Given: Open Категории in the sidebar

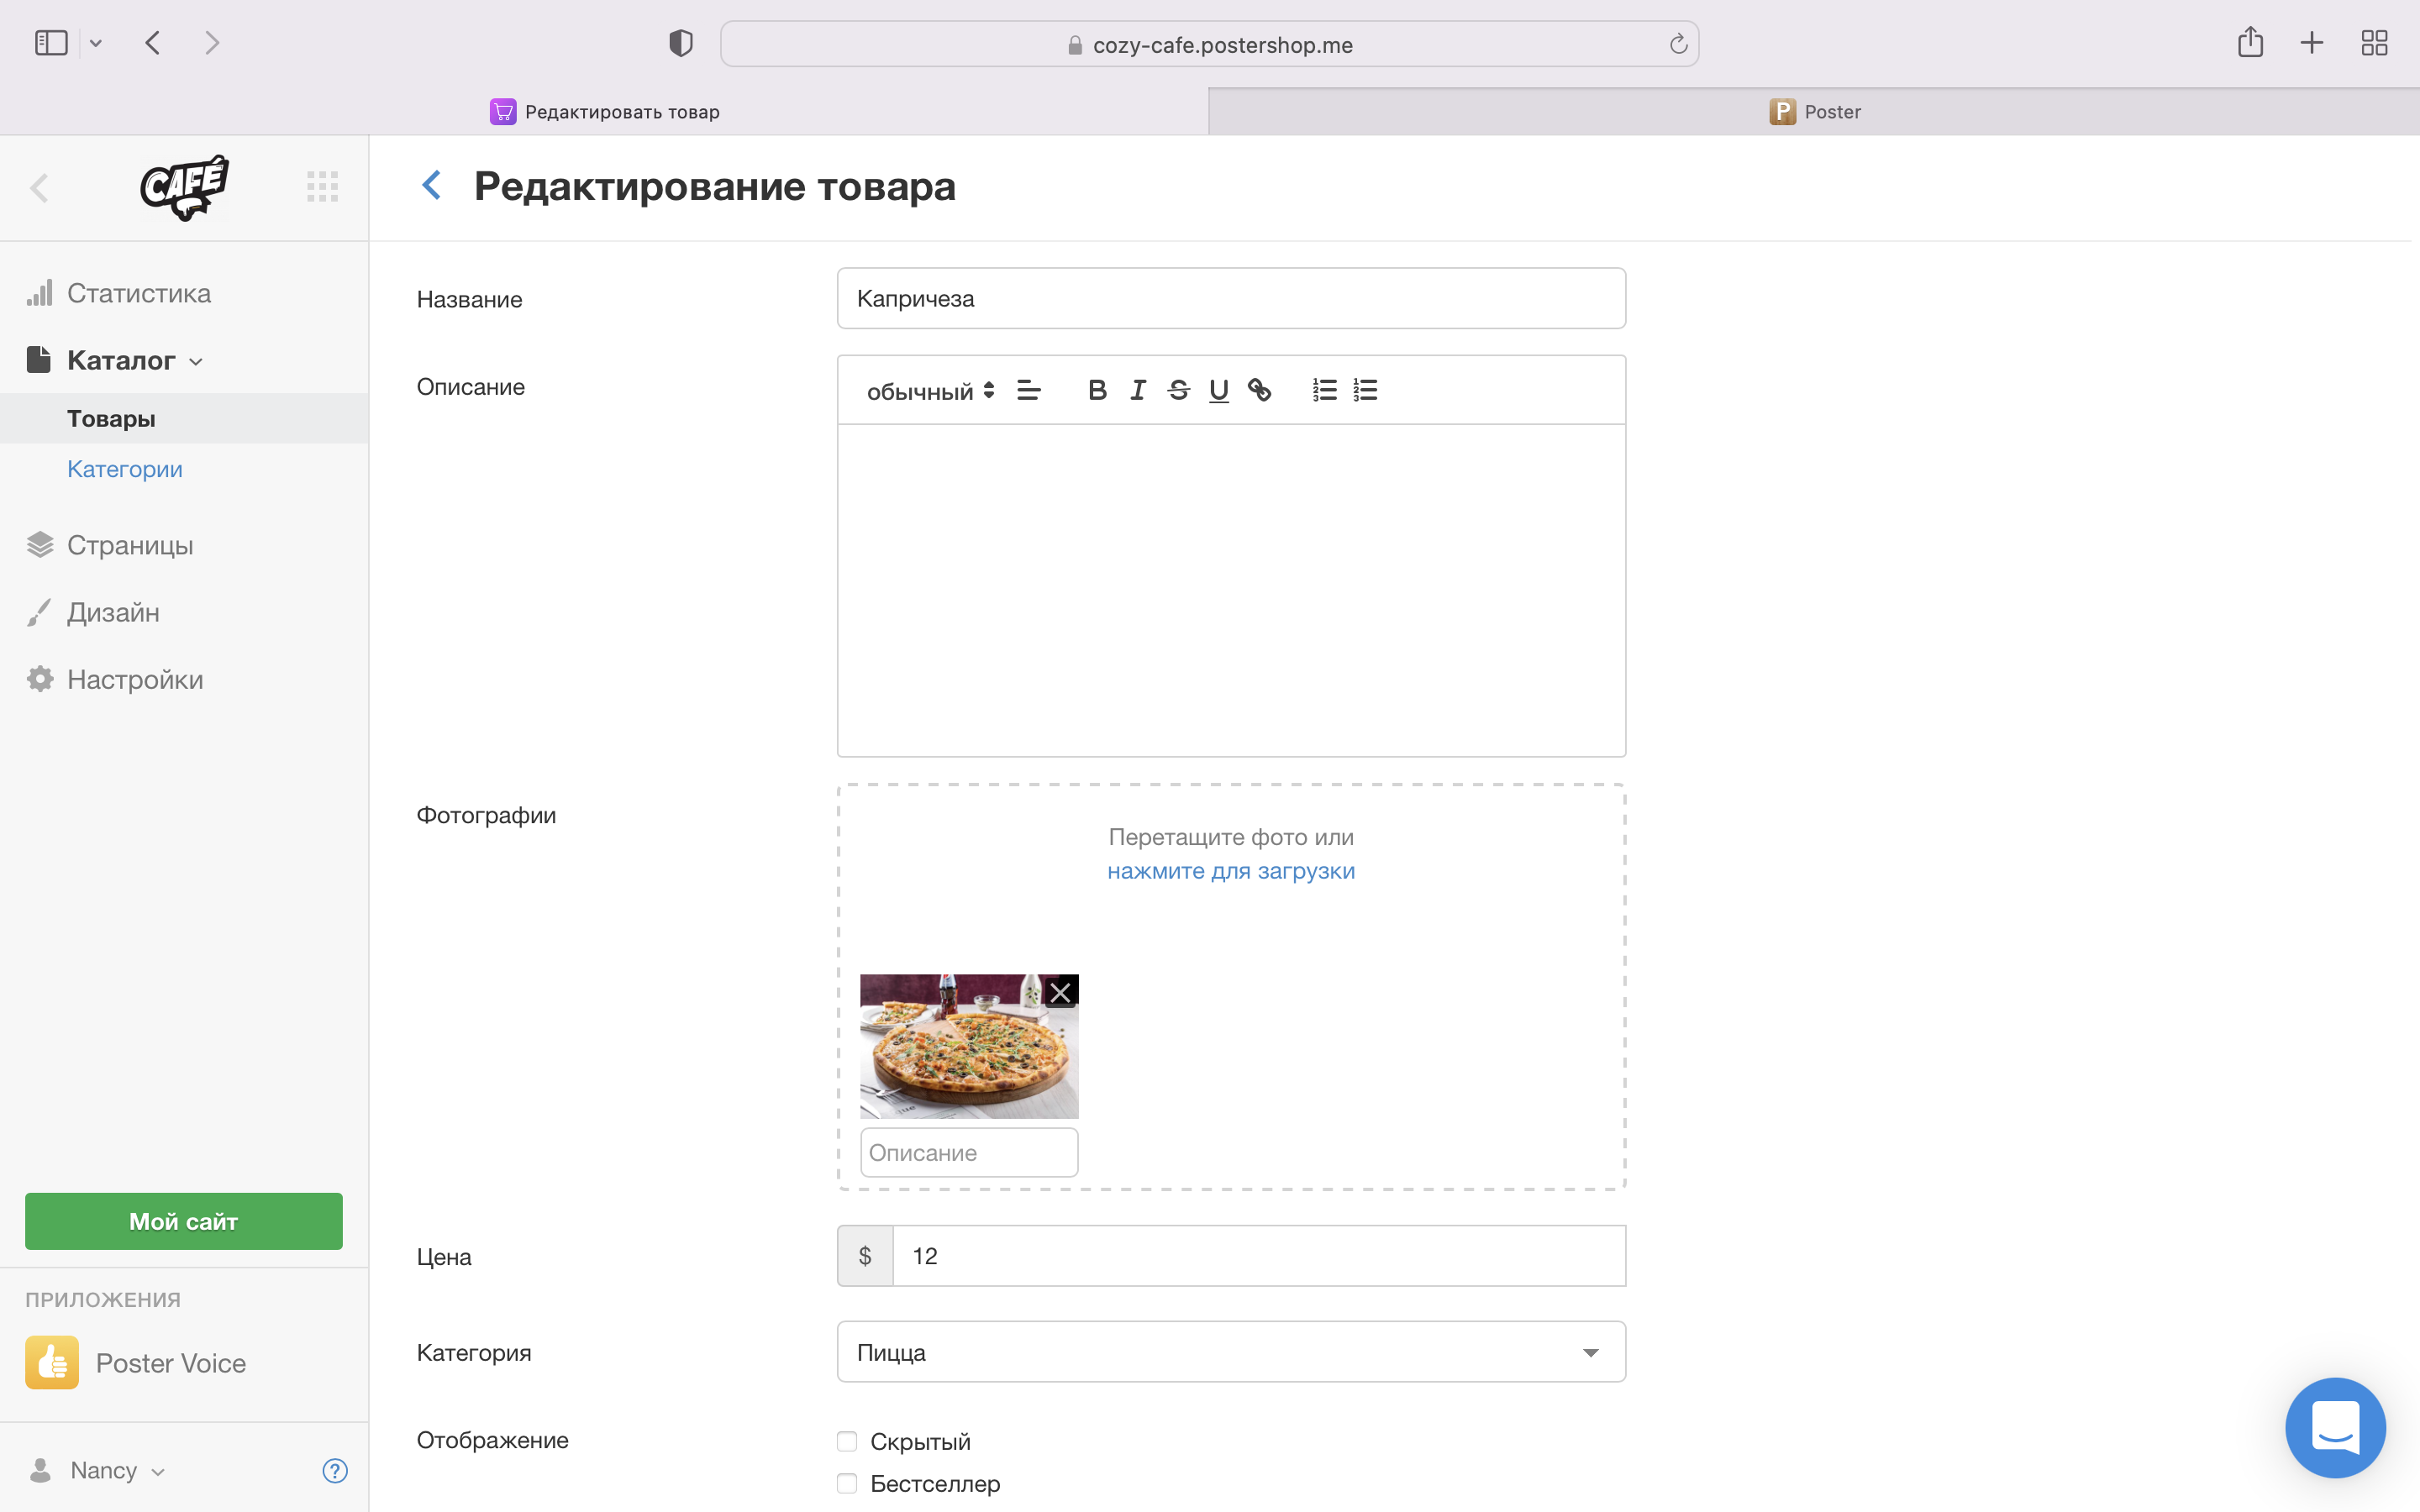Looking at the screenshot, I should coord(125,469).
